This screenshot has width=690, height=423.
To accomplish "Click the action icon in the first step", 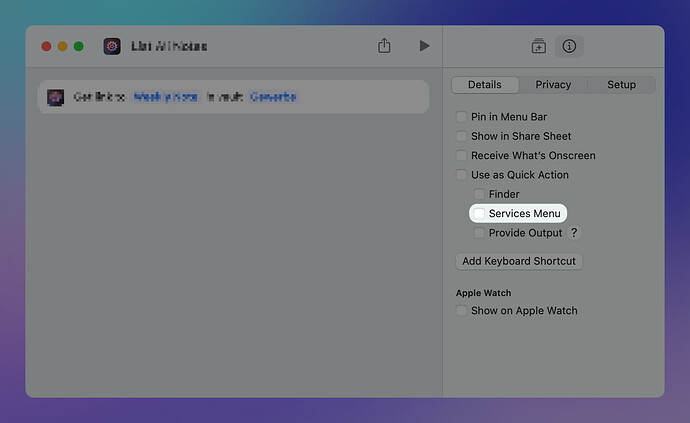I will [x=56, y=97].
